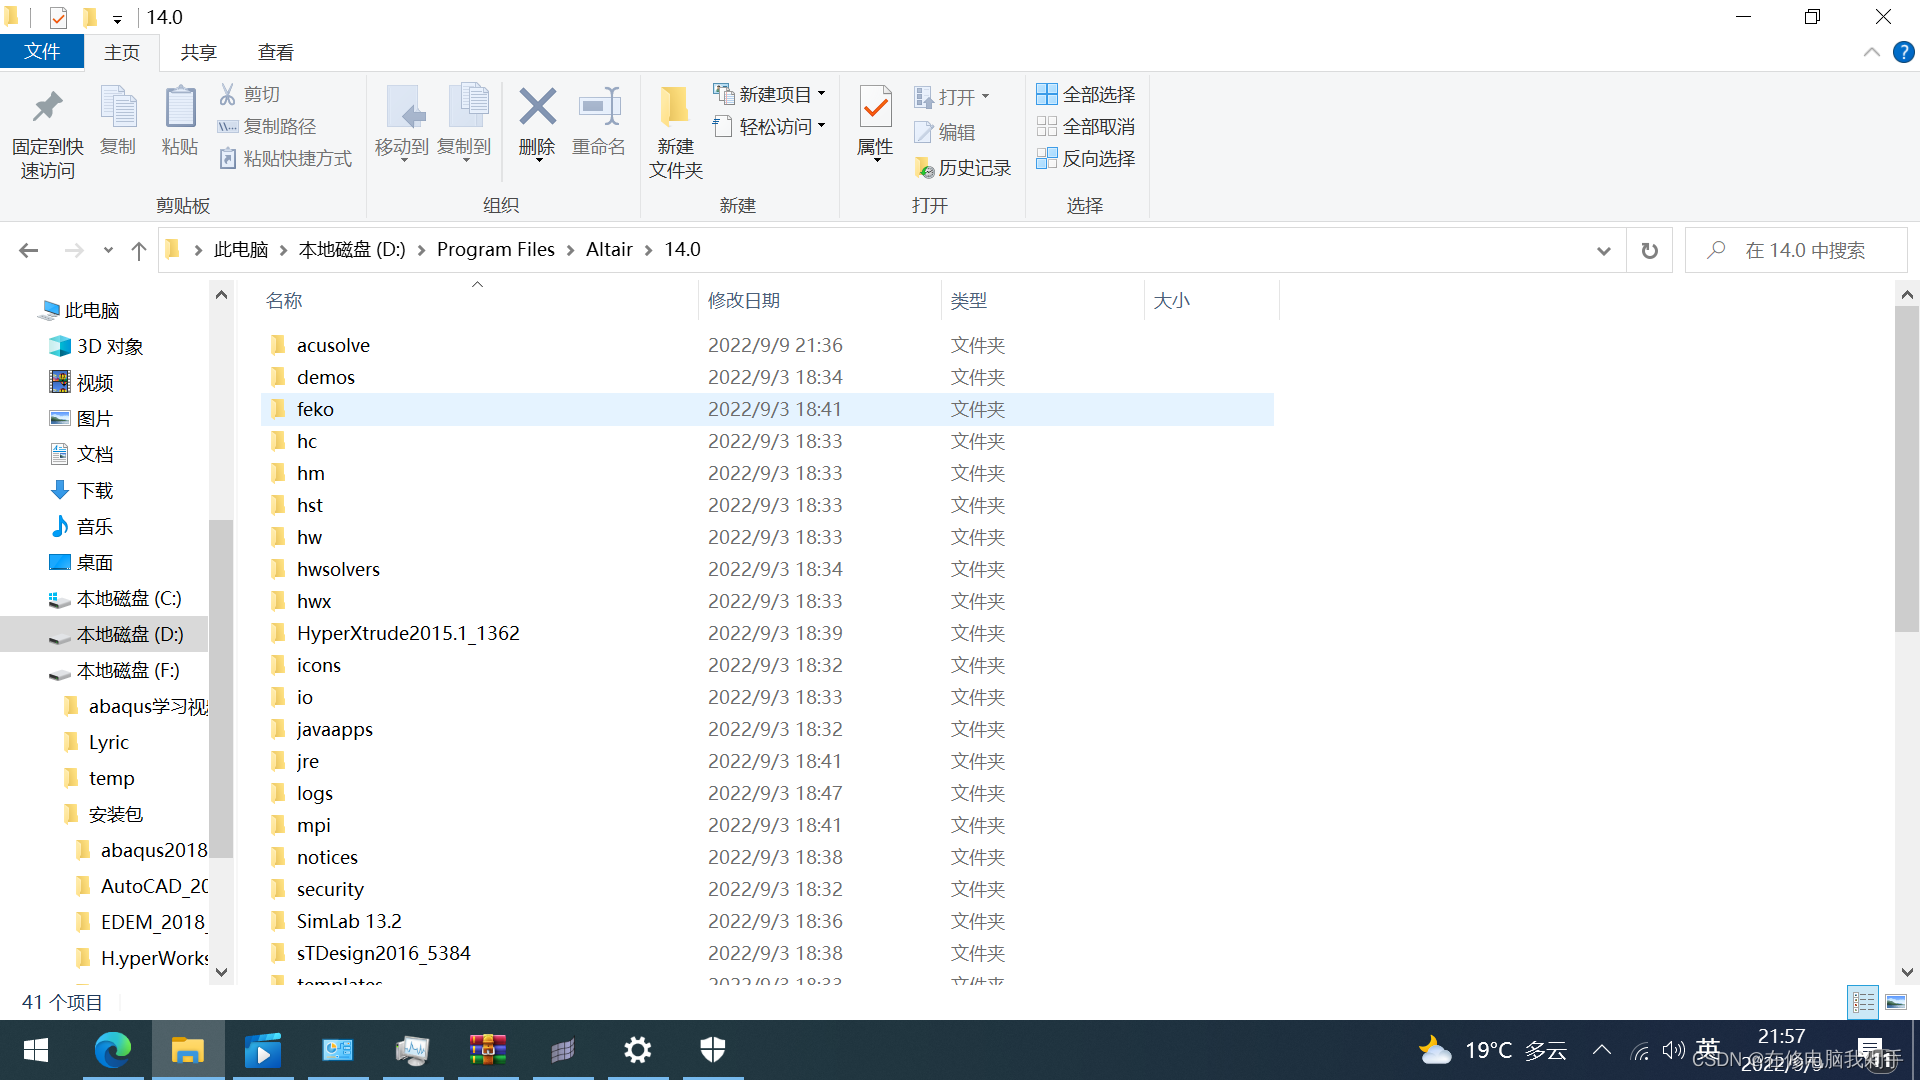This screenshot has width=1920, height=1080.
Task: Open the Share (共享) ribbon tab
Action: coord(198,52)
